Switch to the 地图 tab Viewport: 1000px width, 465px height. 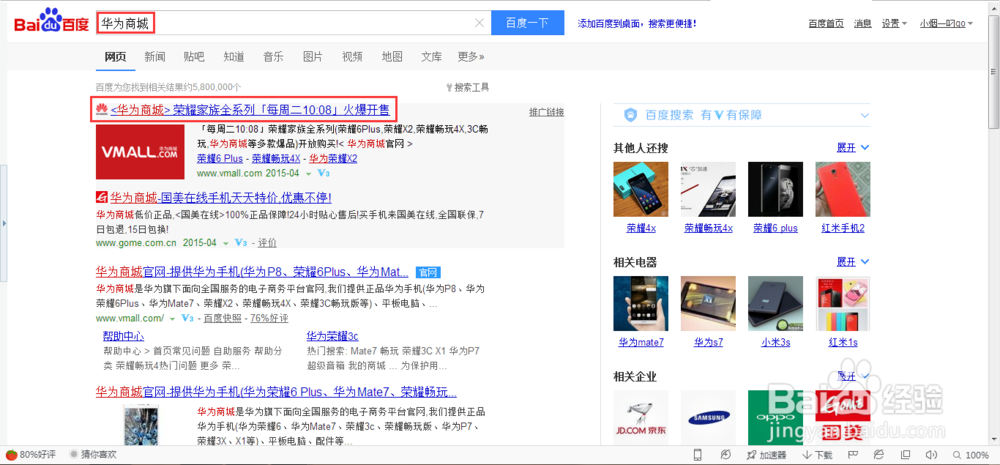pyautogui.click(x=392, y=57)
